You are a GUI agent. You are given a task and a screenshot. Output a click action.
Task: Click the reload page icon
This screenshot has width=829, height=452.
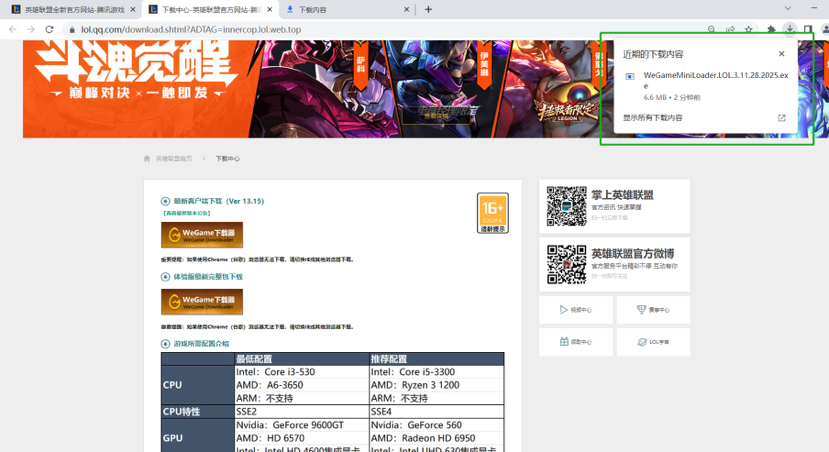click(x=49, y=29)
